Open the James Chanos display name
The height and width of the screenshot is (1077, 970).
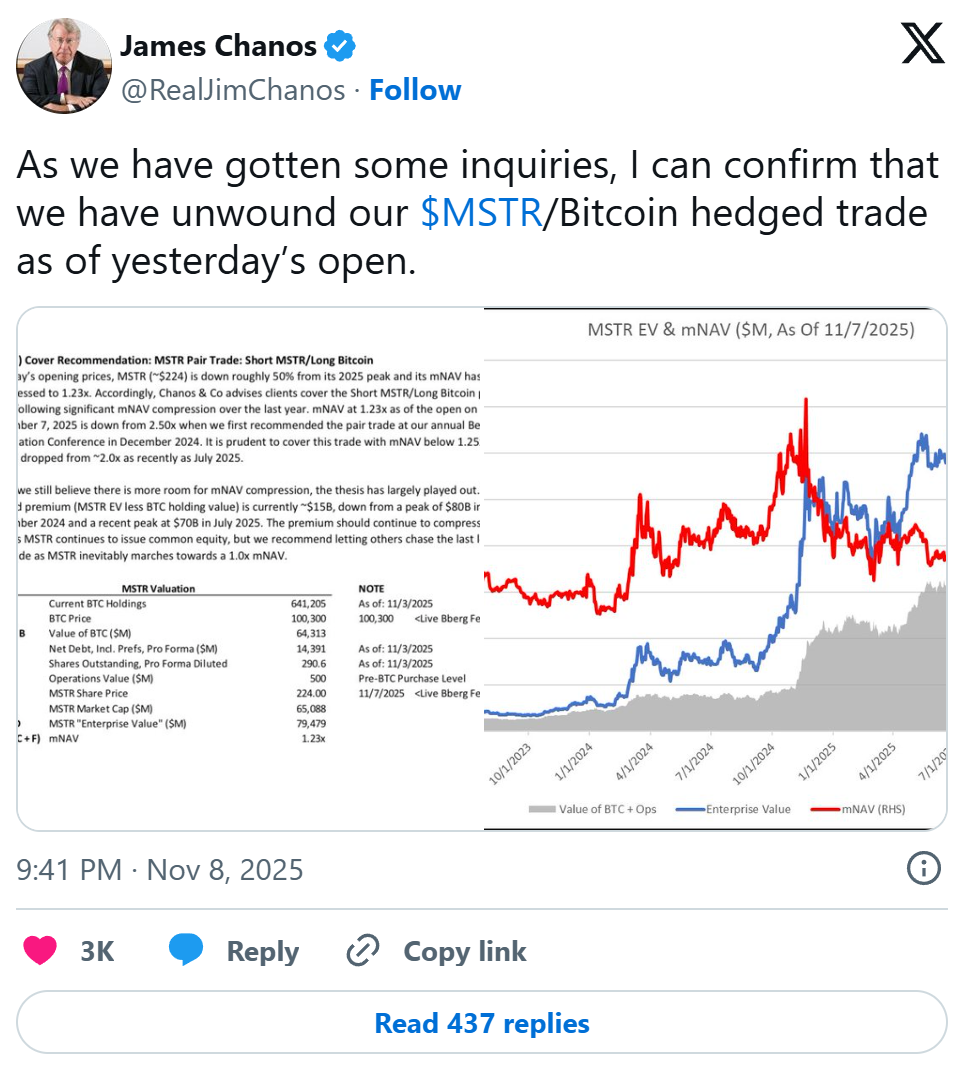point(218,46)
